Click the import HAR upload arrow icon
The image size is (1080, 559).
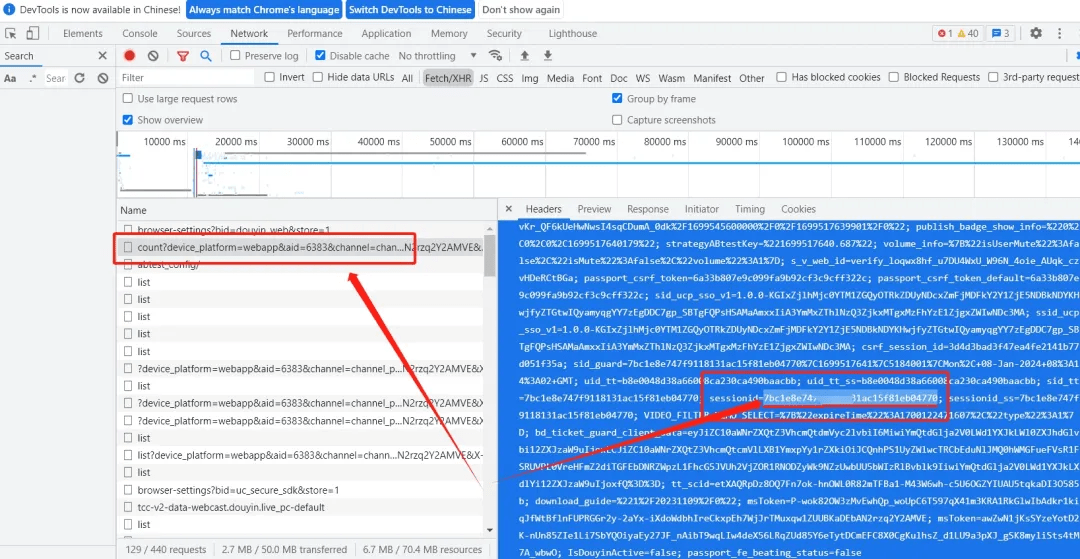click(524, 56)
